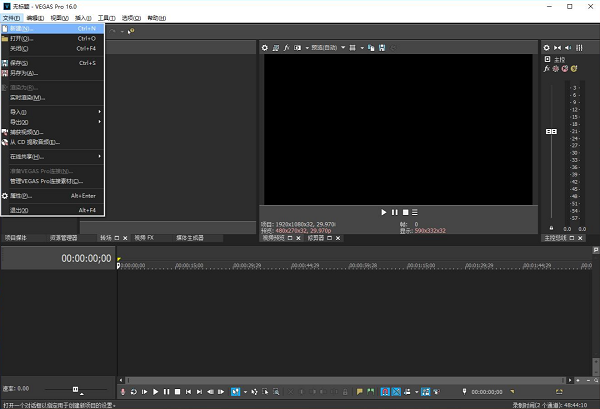Click the preview Play button
This screenshot has width=600, height=409.
[383, 212]
